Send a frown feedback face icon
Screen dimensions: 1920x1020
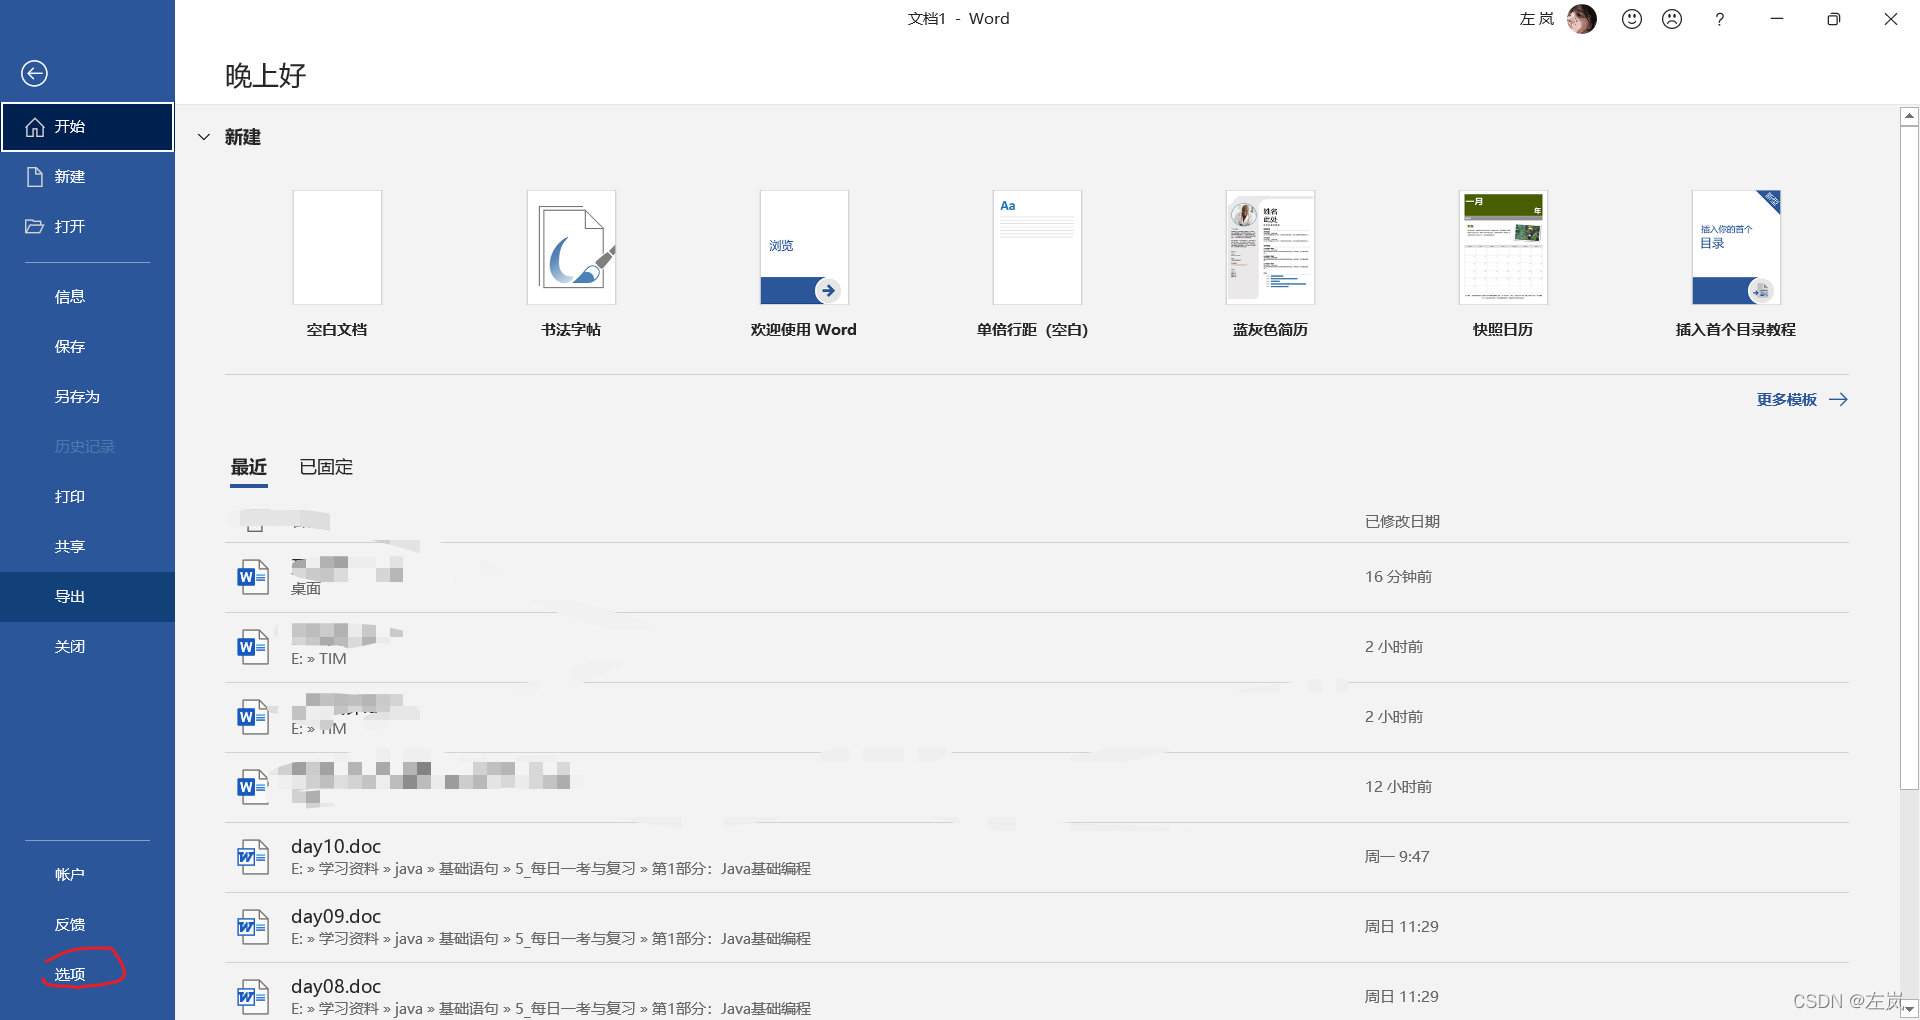[1672, 19]
